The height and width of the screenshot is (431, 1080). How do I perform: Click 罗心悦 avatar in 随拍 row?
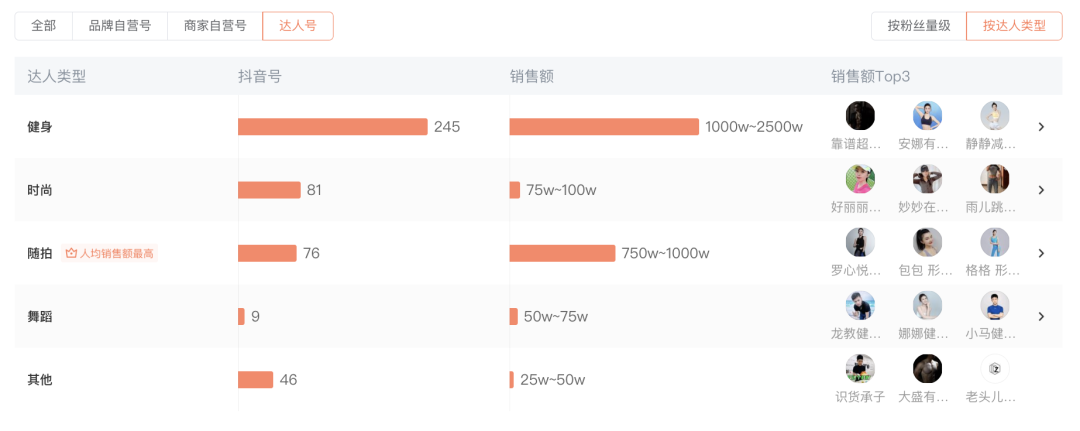[x=860, y=242]
